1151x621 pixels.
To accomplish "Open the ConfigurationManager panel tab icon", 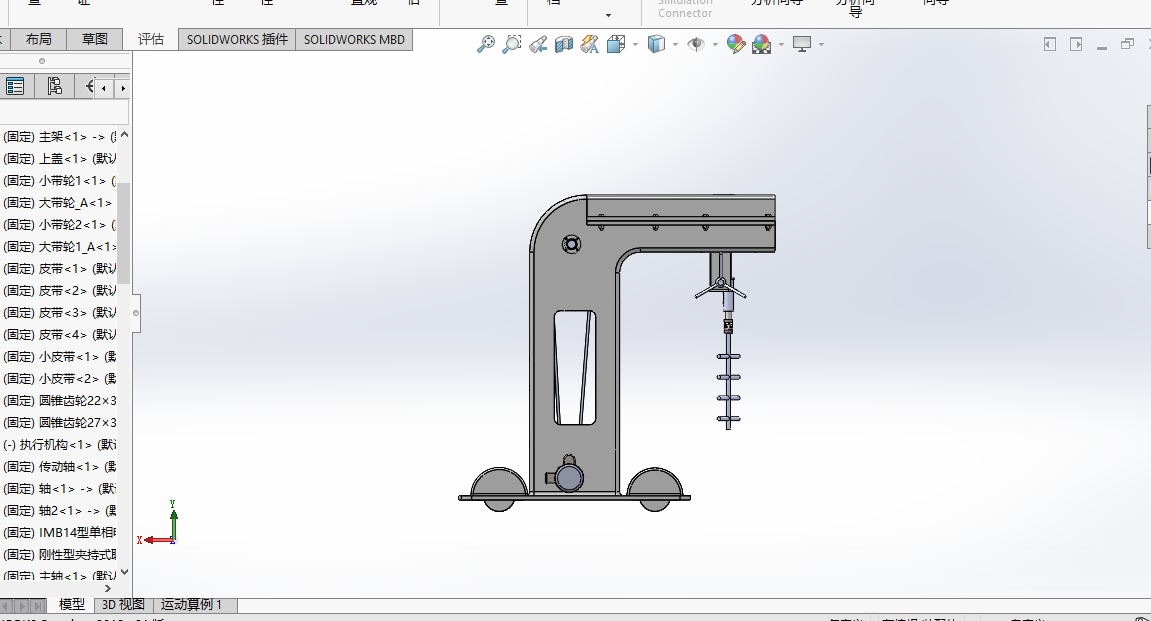I will (54, 86).
